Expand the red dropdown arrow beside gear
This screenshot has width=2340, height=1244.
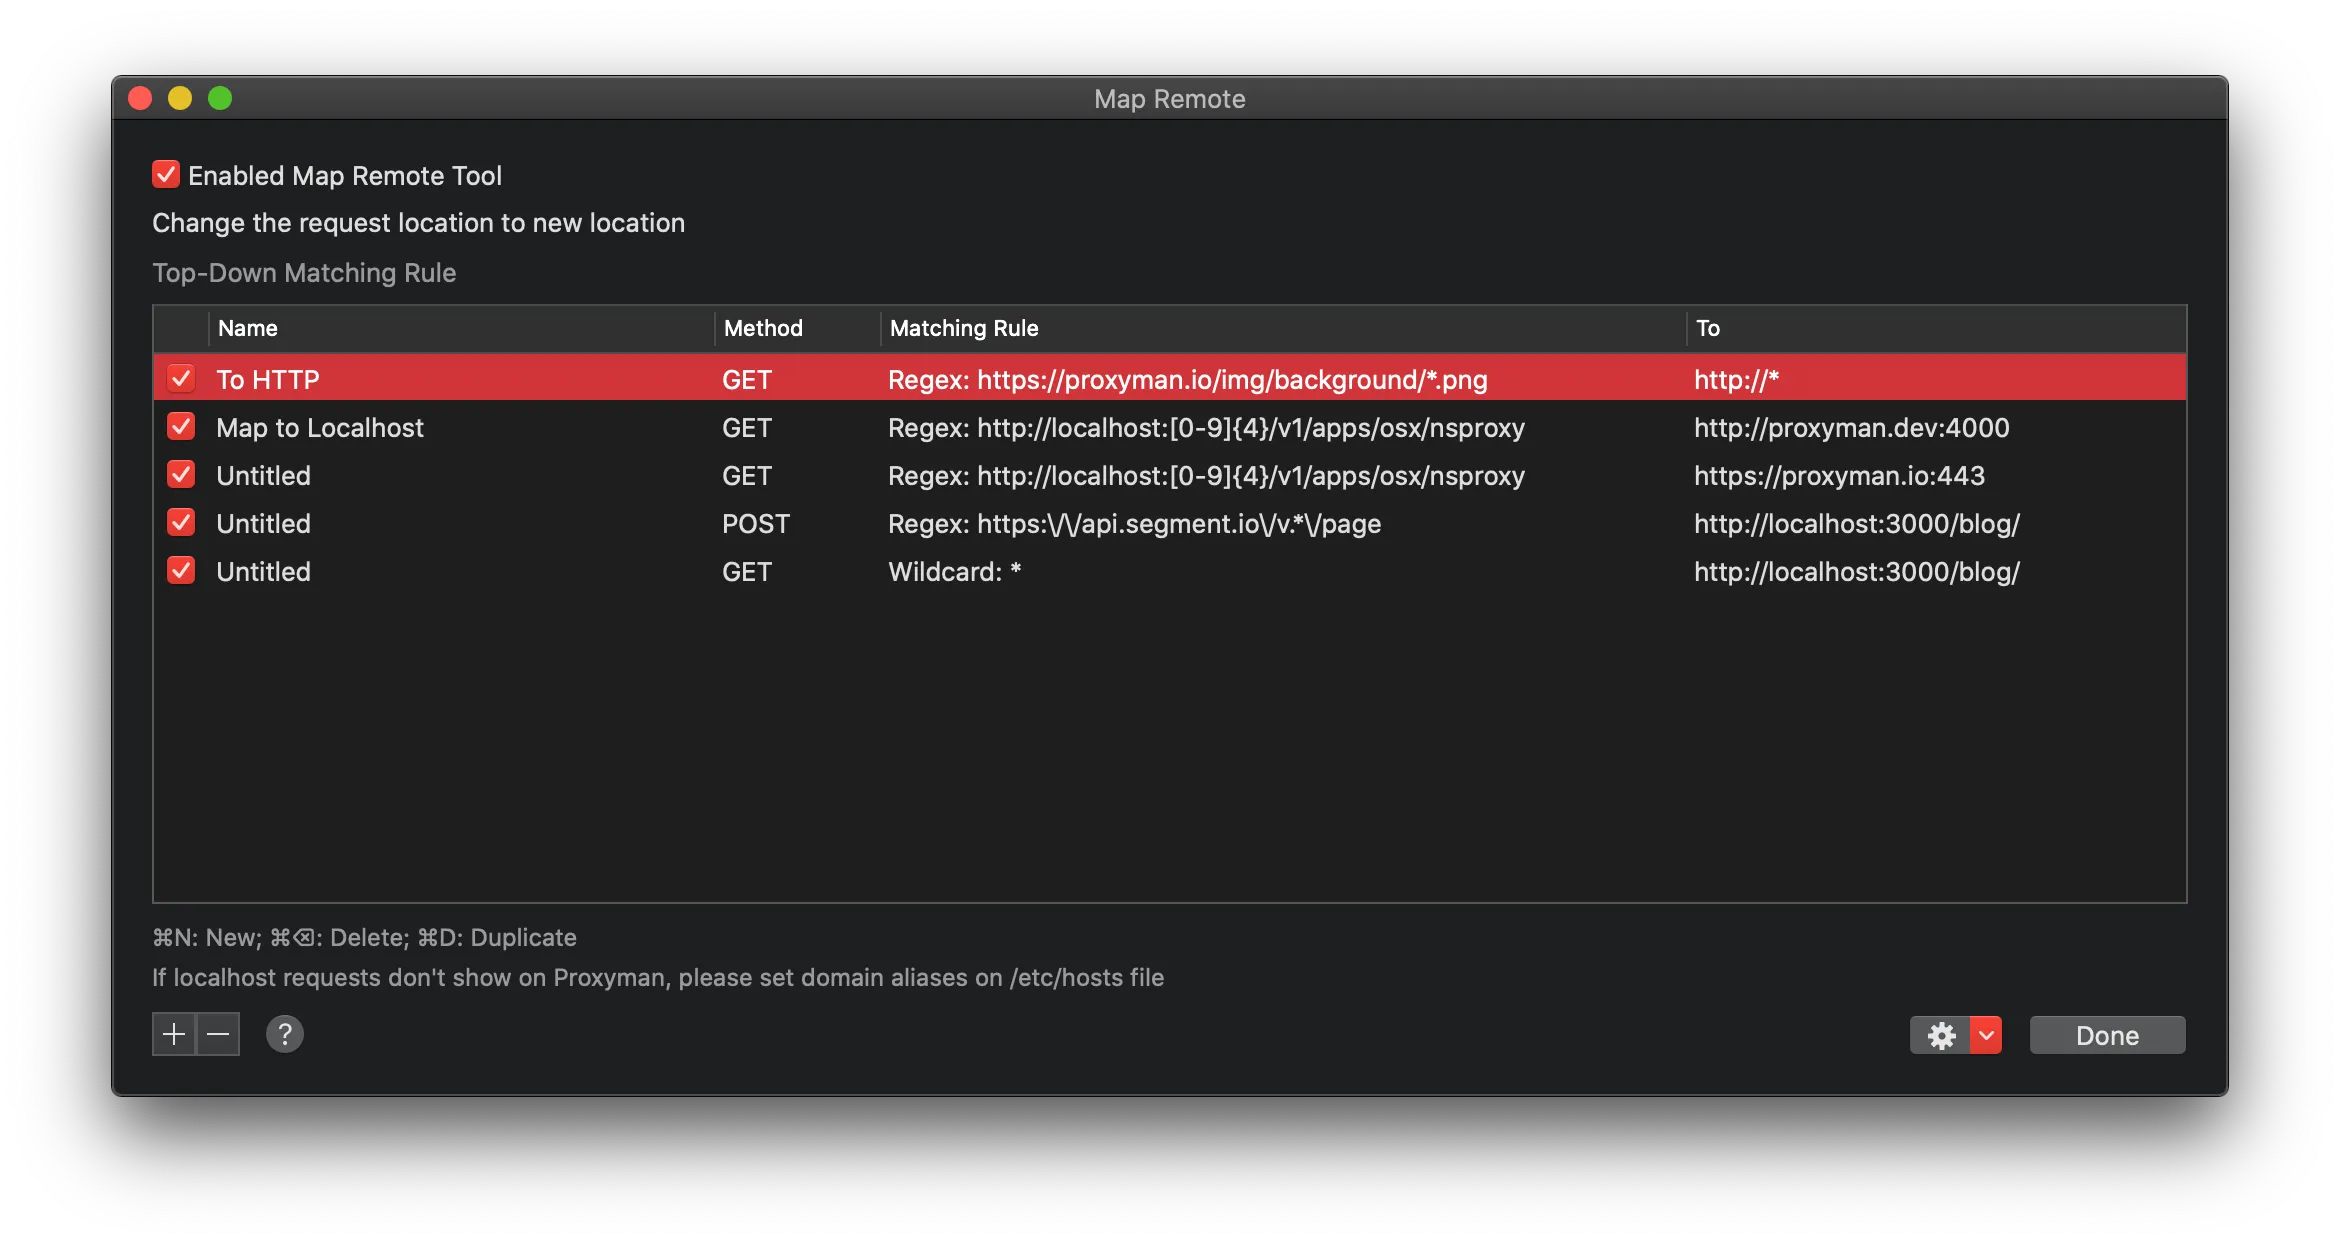point(1986,1035)
